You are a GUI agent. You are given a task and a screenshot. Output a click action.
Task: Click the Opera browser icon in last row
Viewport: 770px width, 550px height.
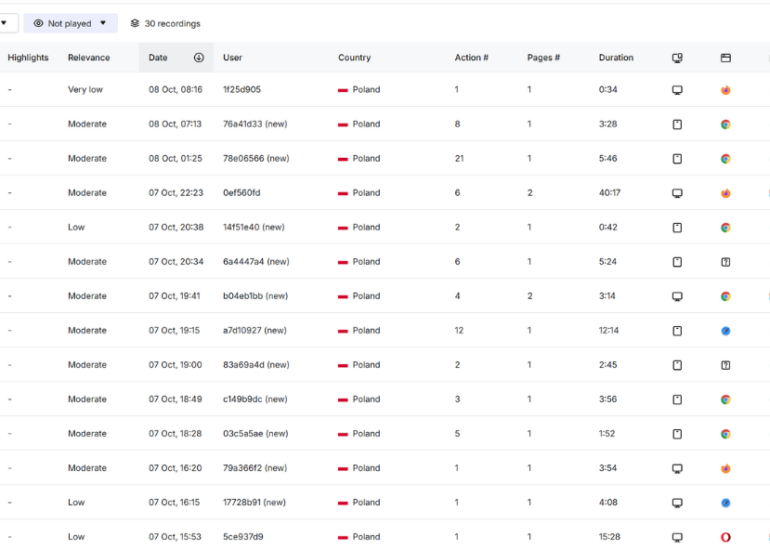725,537
